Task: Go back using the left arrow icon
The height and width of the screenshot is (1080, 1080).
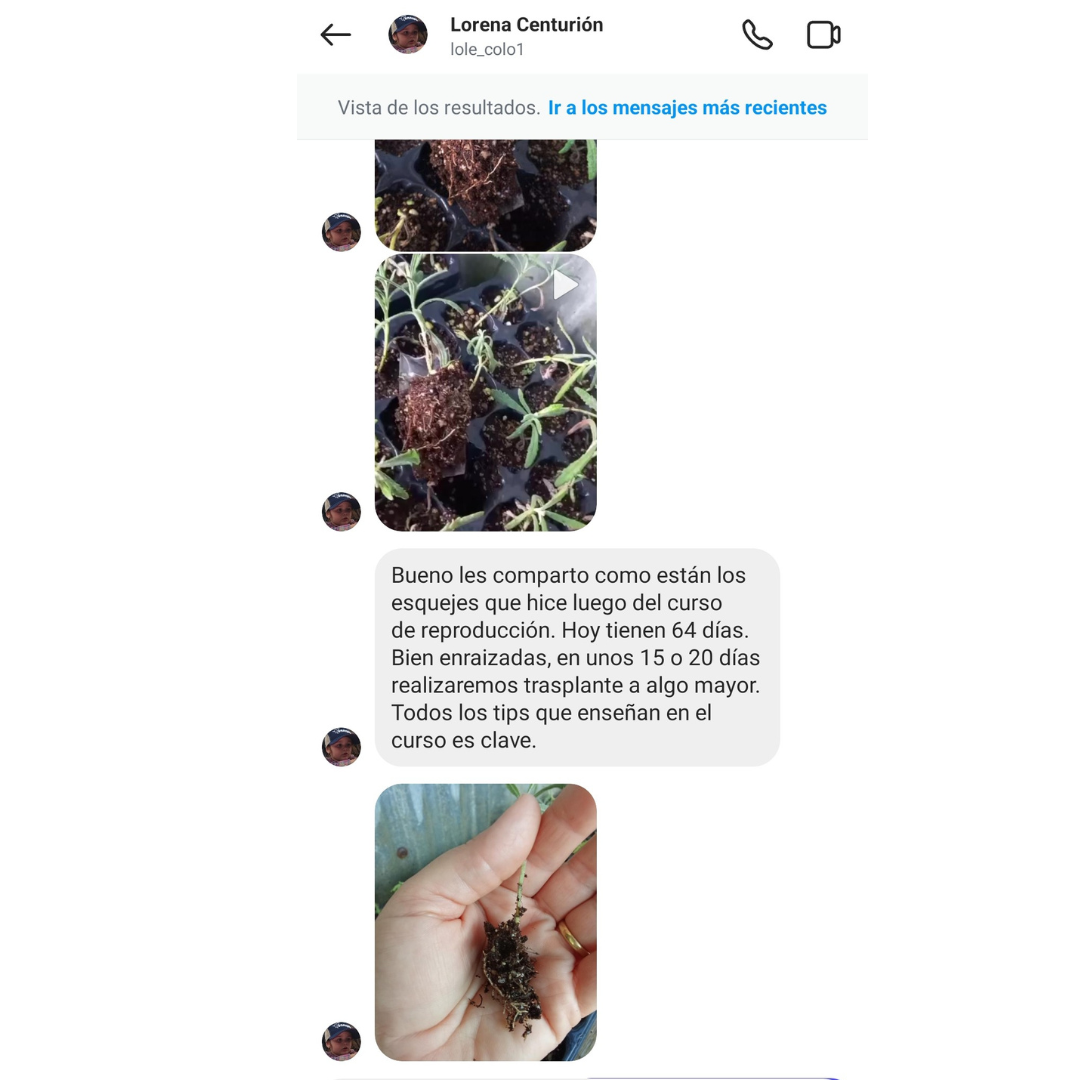Action: [x=335, y=34]
